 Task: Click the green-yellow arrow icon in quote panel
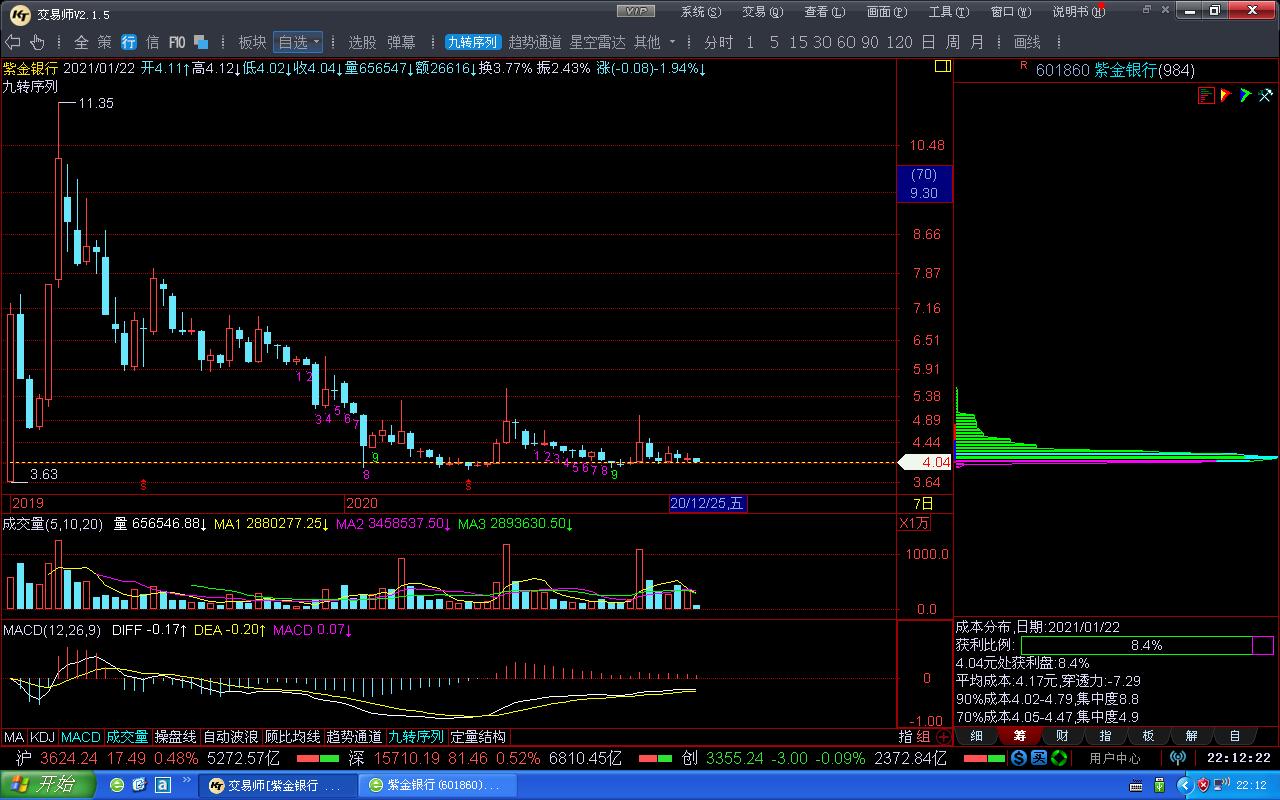pos(1245,95)
